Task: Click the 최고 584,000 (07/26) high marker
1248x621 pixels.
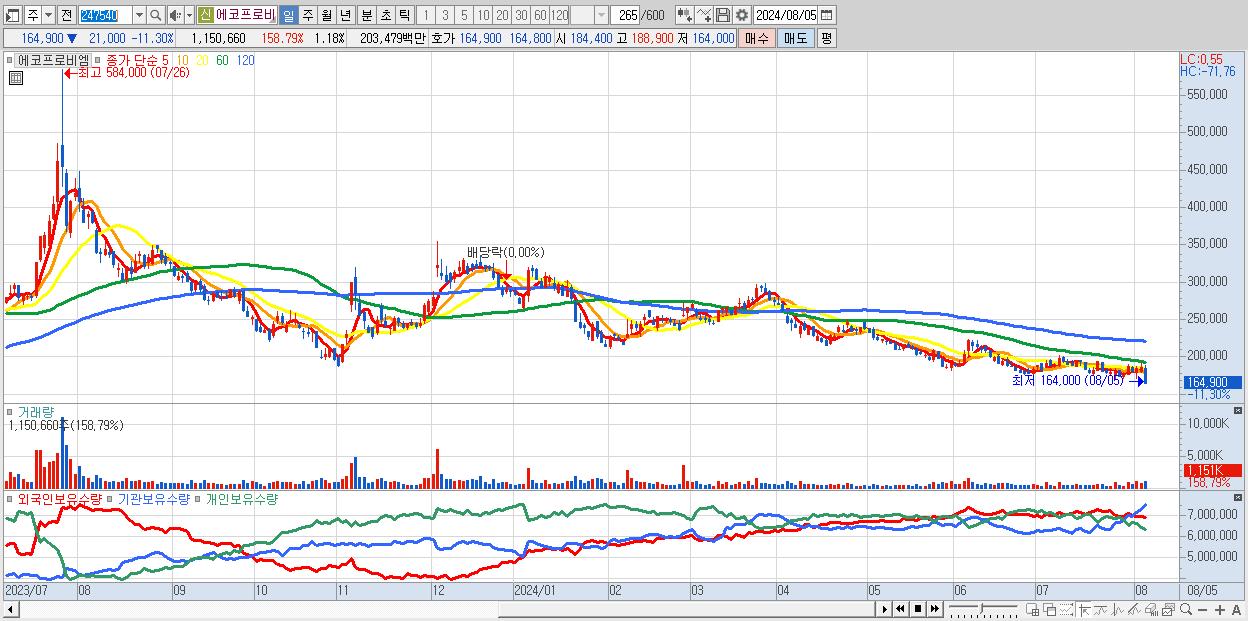Action: click(127, 72)
